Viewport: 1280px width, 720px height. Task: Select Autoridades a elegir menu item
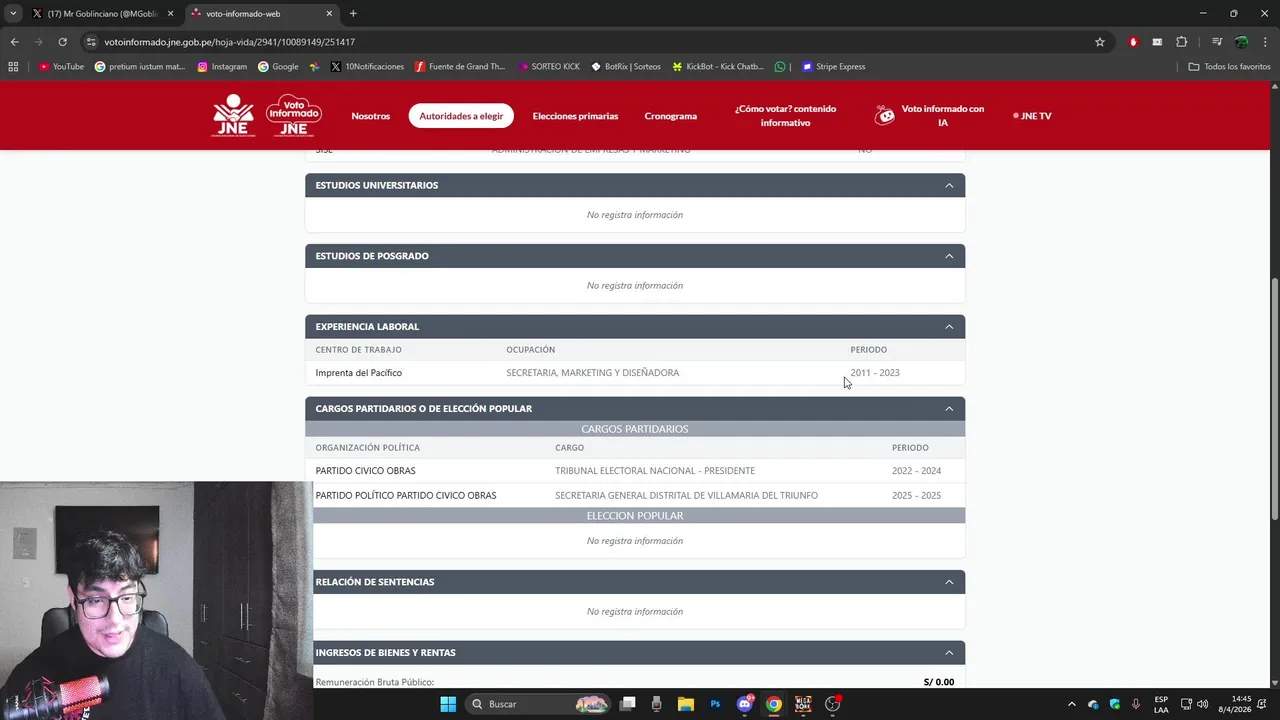tap(461, 116)
